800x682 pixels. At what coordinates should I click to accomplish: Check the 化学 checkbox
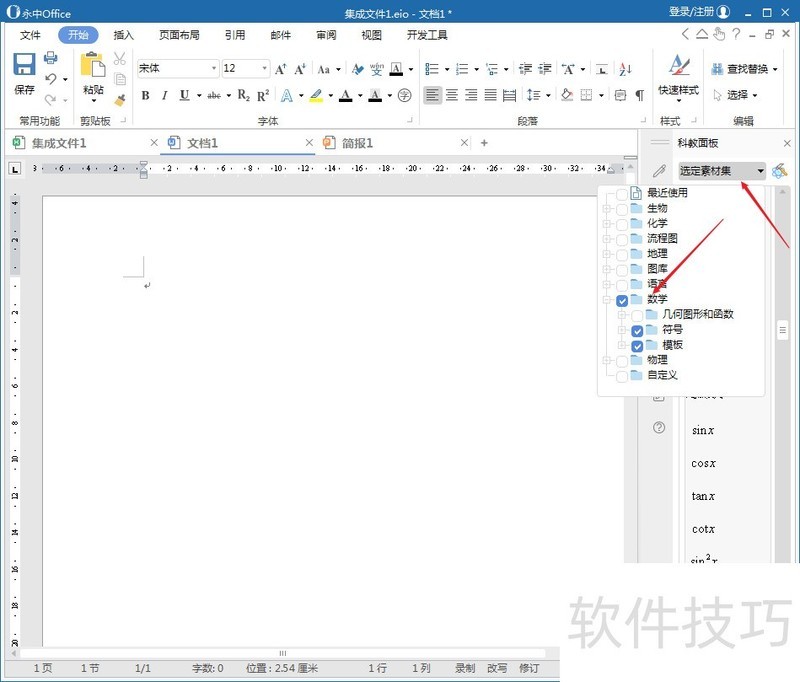pos(622,224)
